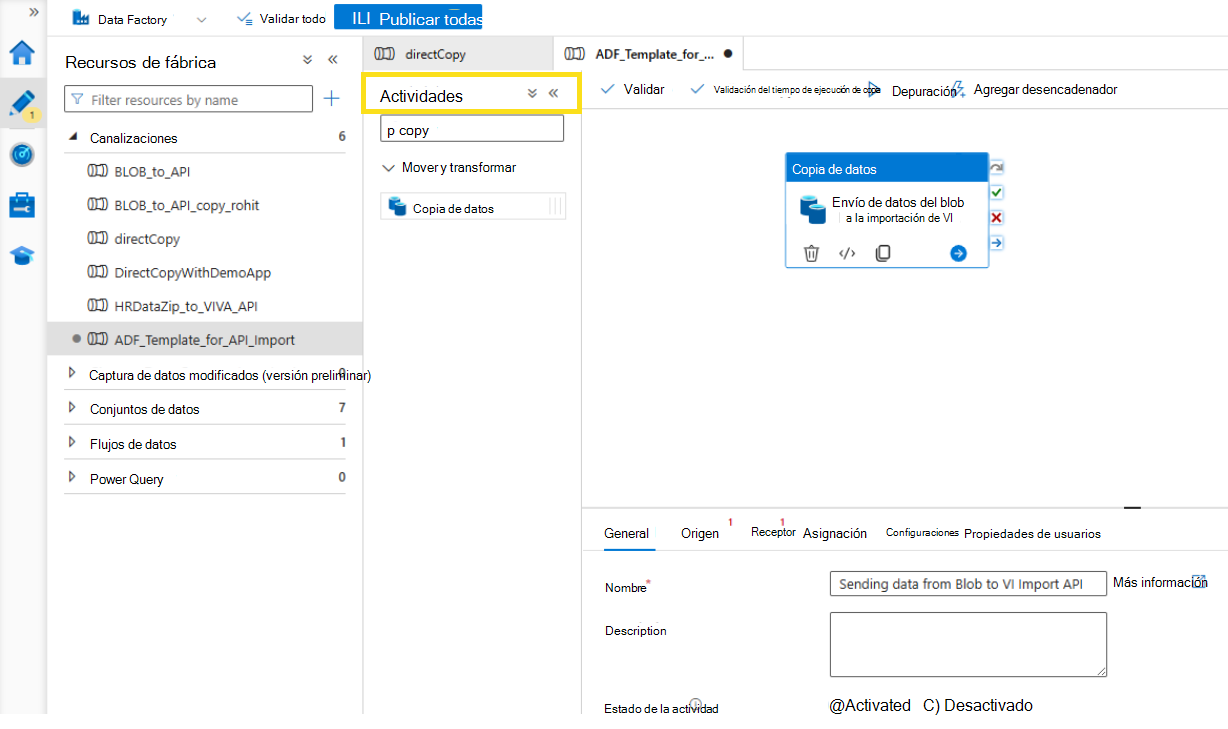Image resolution: width=1228 pixels, height=729 pixels.
Task: Select directCopy pipeline in the tree
Action: [147, 239]
